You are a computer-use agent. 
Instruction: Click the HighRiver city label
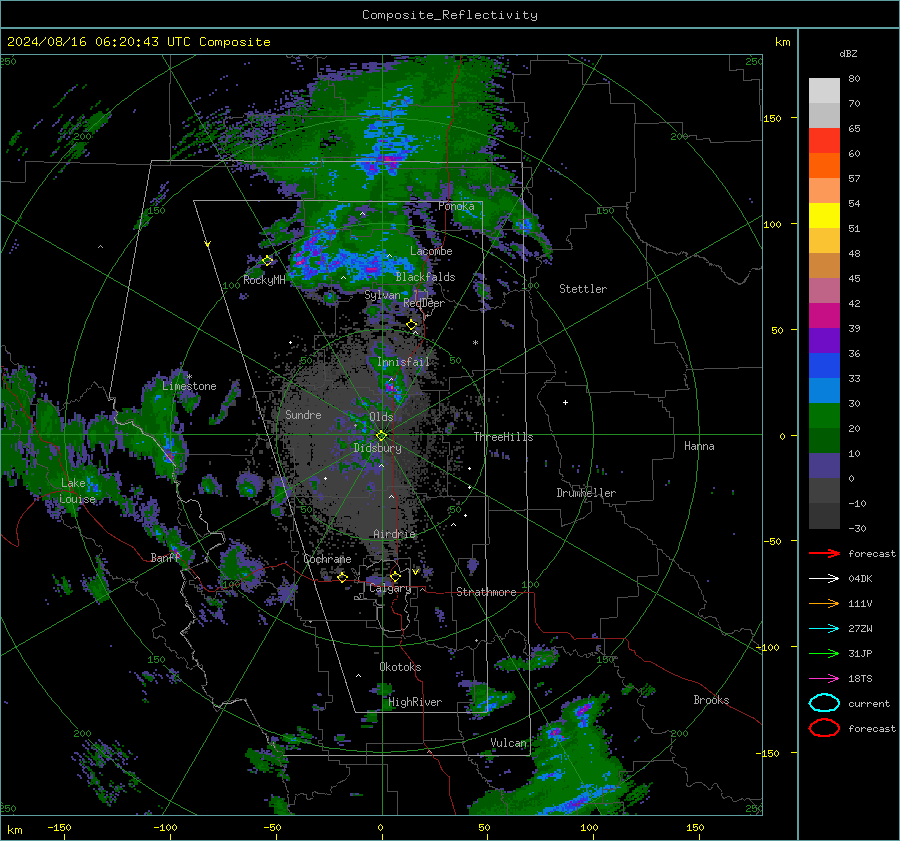415,702
